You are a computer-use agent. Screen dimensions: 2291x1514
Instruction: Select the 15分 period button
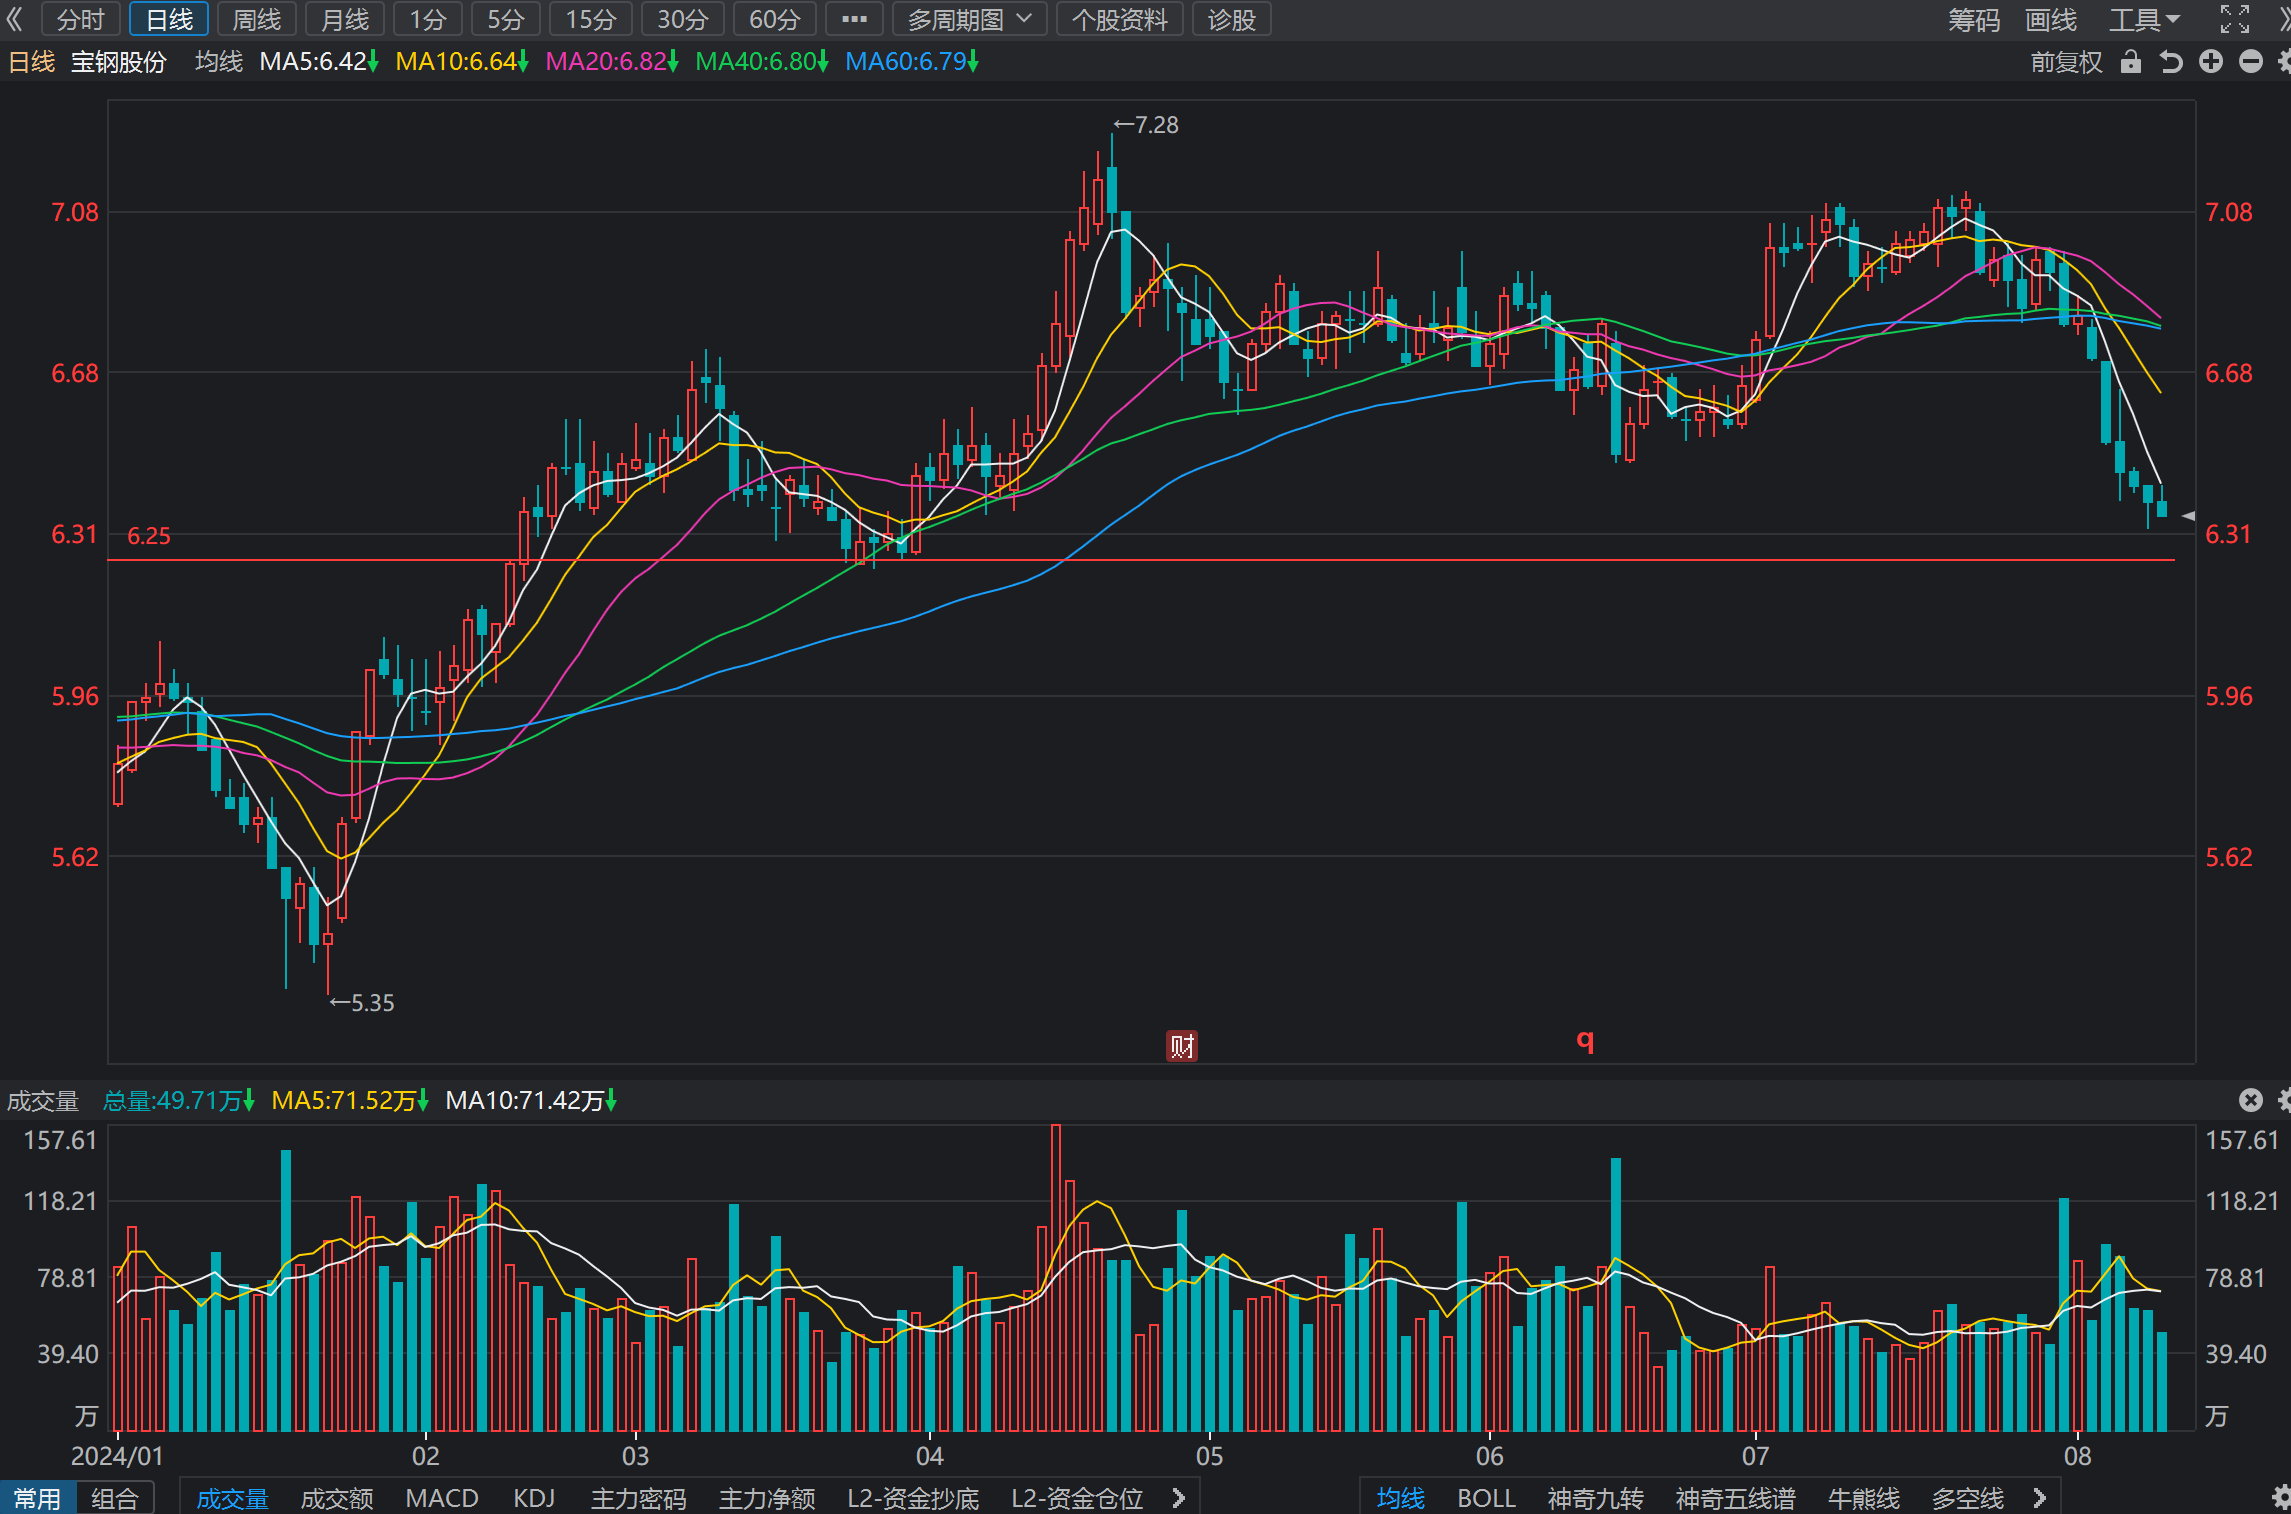591,19
